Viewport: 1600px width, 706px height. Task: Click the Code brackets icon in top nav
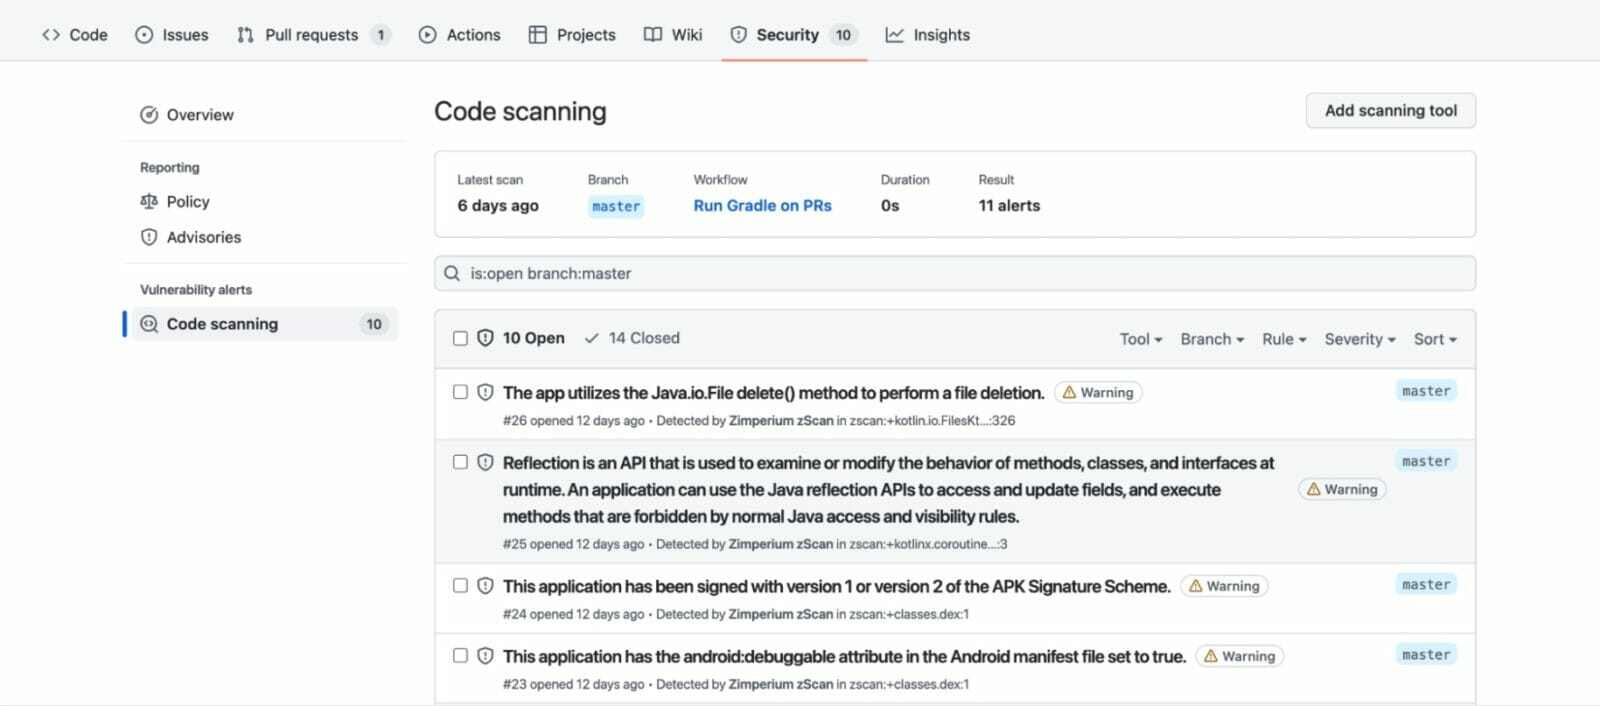coord(51,35)
